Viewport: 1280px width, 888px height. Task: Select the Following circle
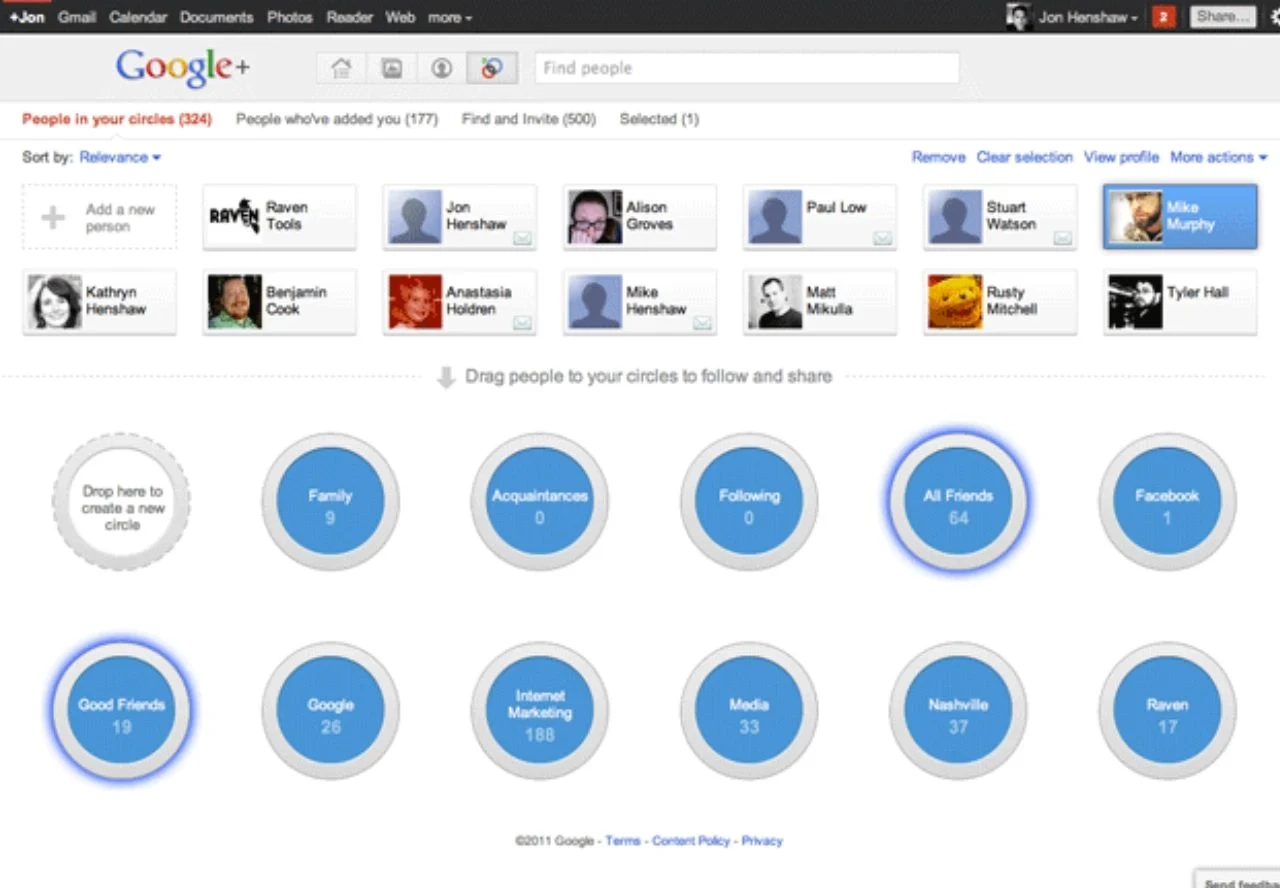(x=749, y=502)
